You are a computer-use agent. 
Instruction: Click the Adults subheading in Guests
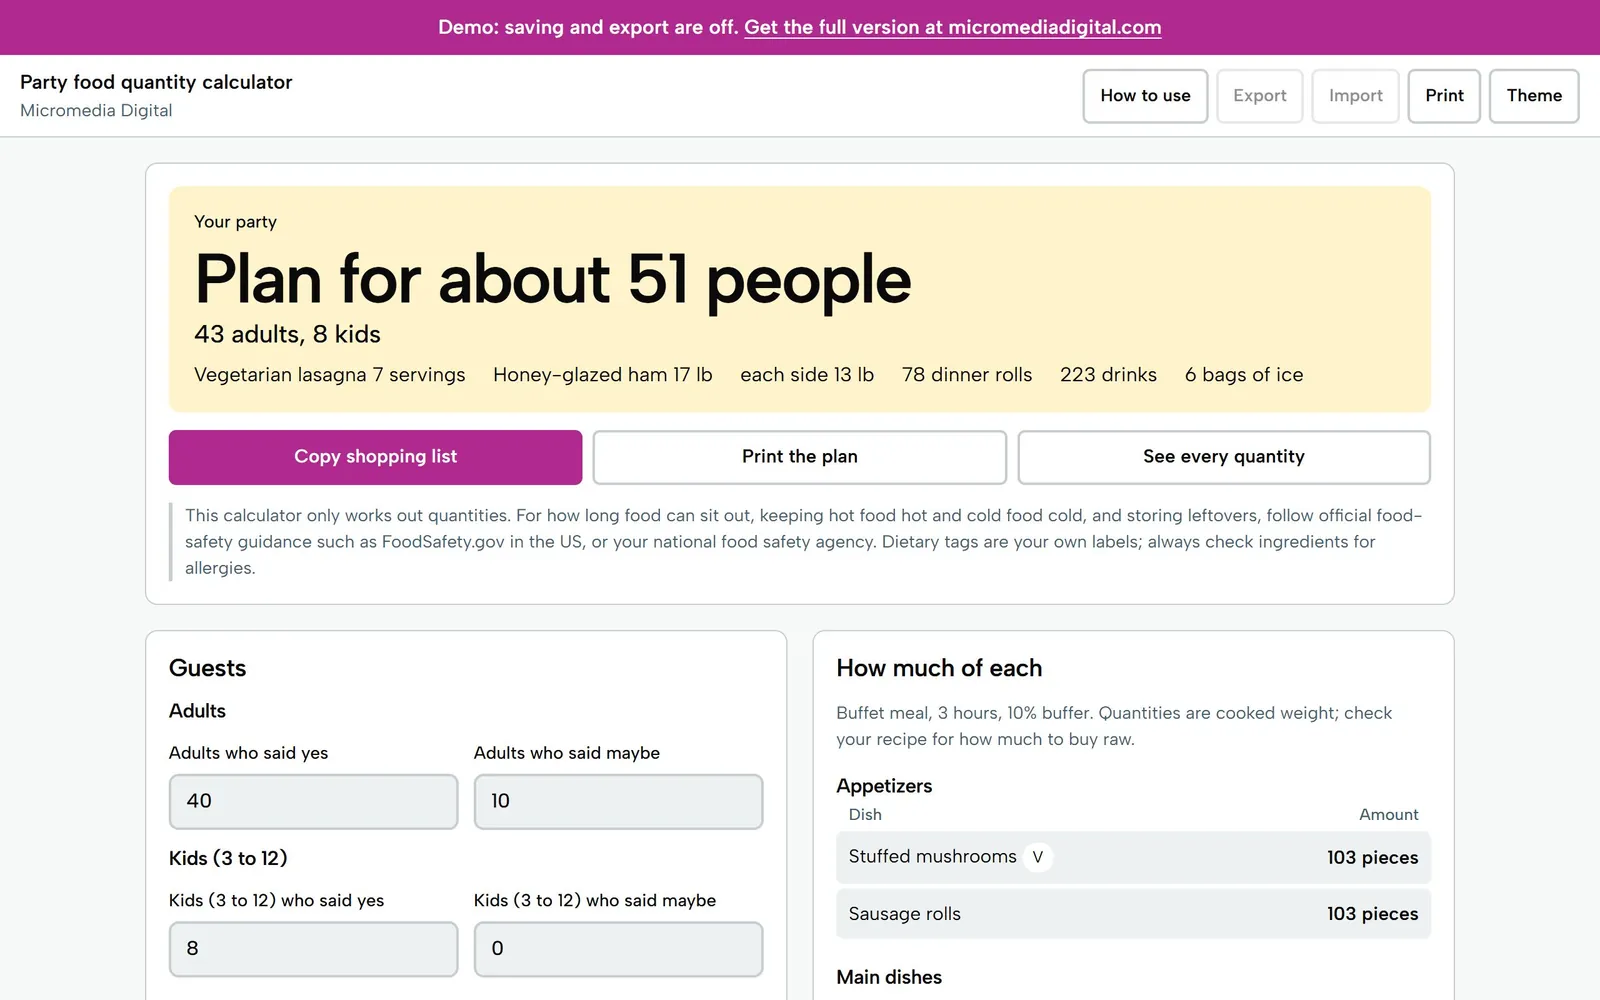tap(197, 711)
